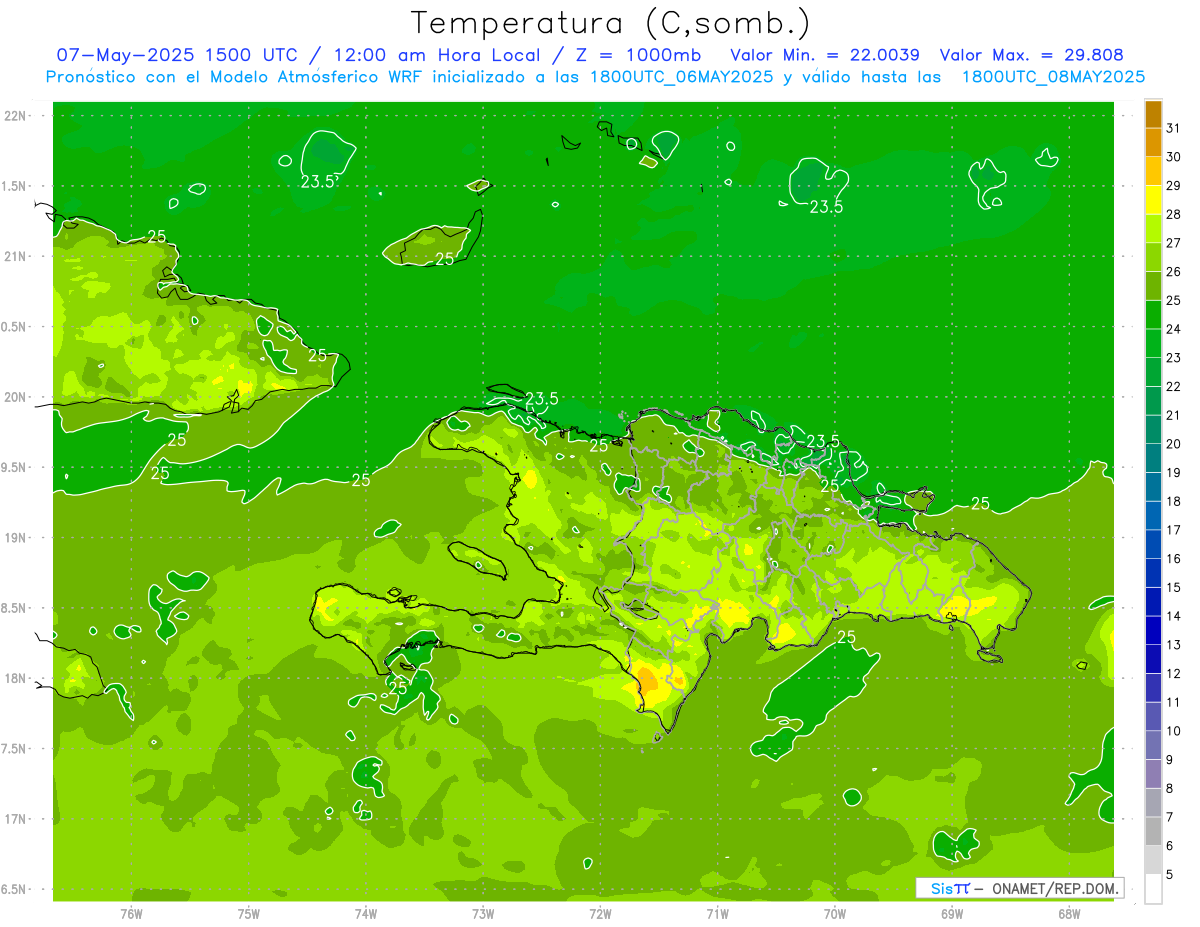Click the 22N latitude axis label
Viewport: 1200px width, 927px height.
pyautogui.click(x=16, y=116)
